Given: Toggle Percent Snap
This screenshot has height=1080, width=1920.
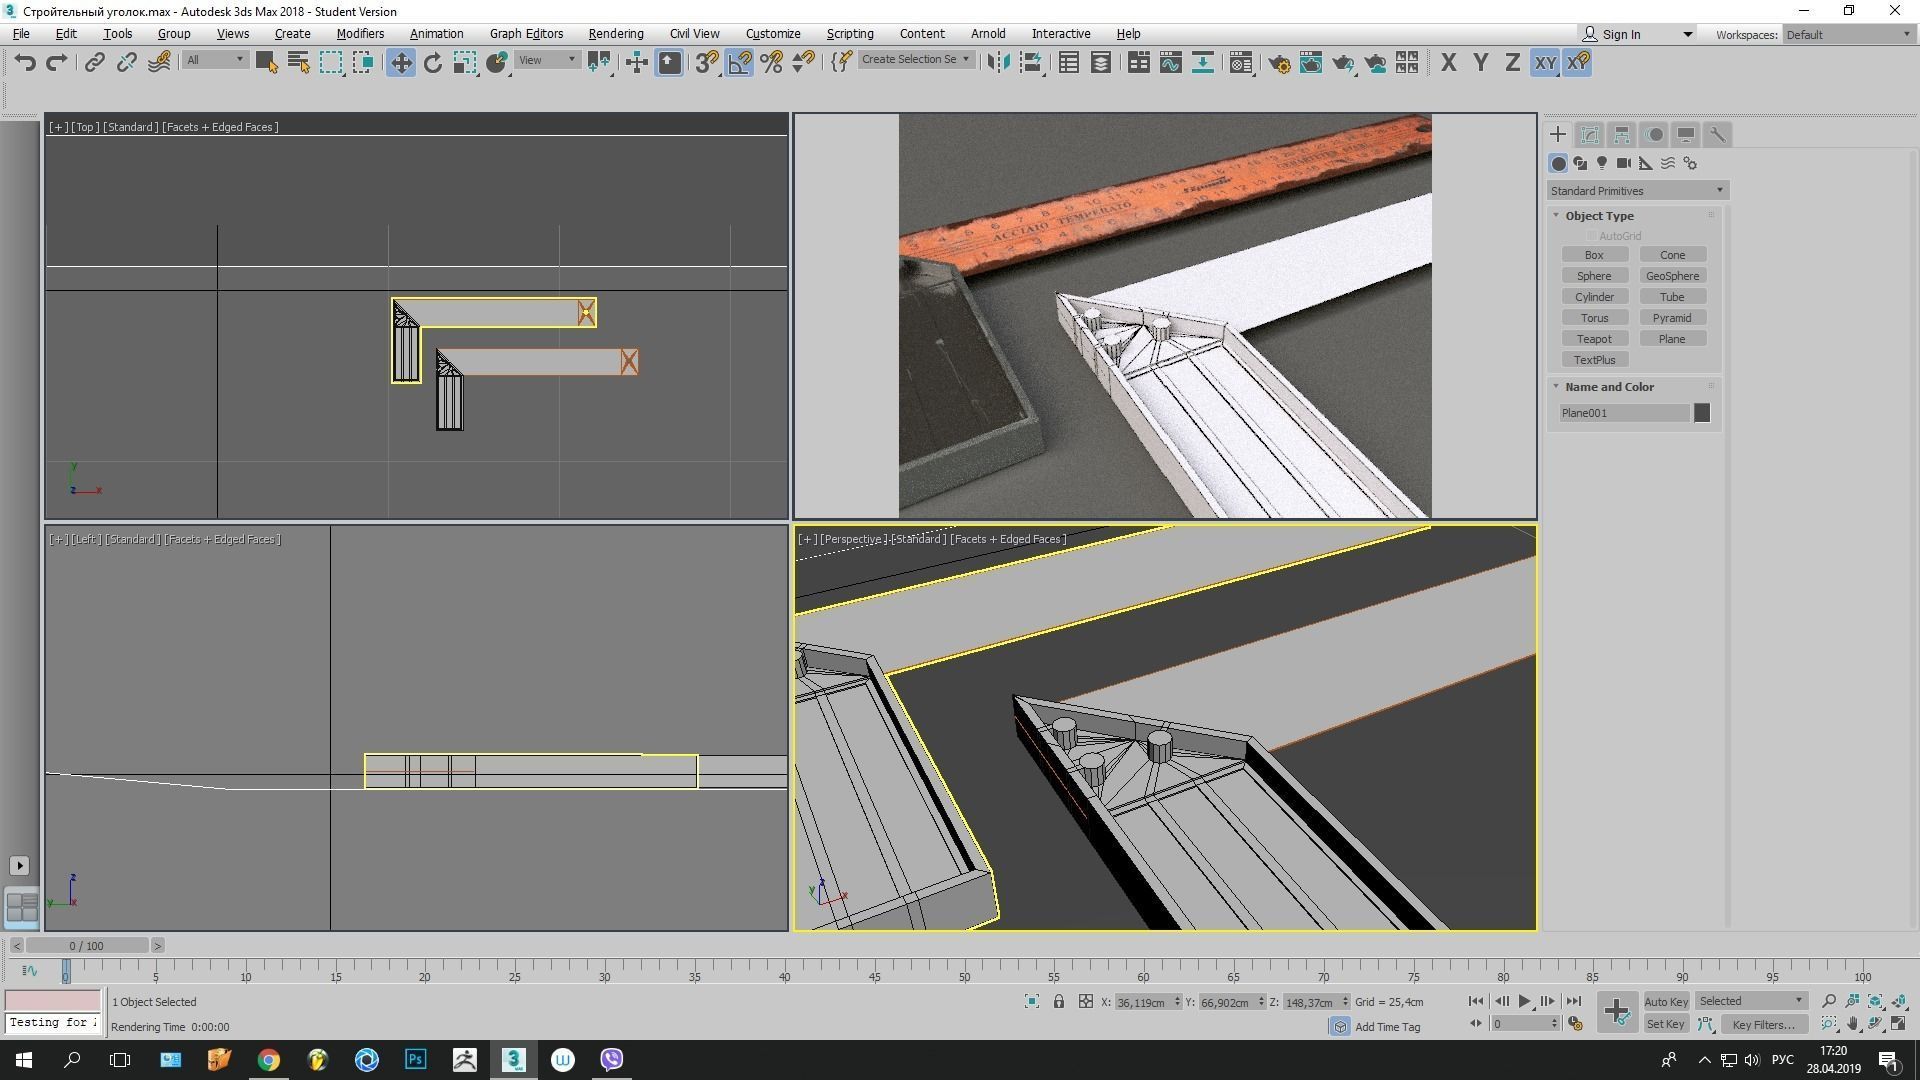Looking at the screenshot, I should (771, 63).
